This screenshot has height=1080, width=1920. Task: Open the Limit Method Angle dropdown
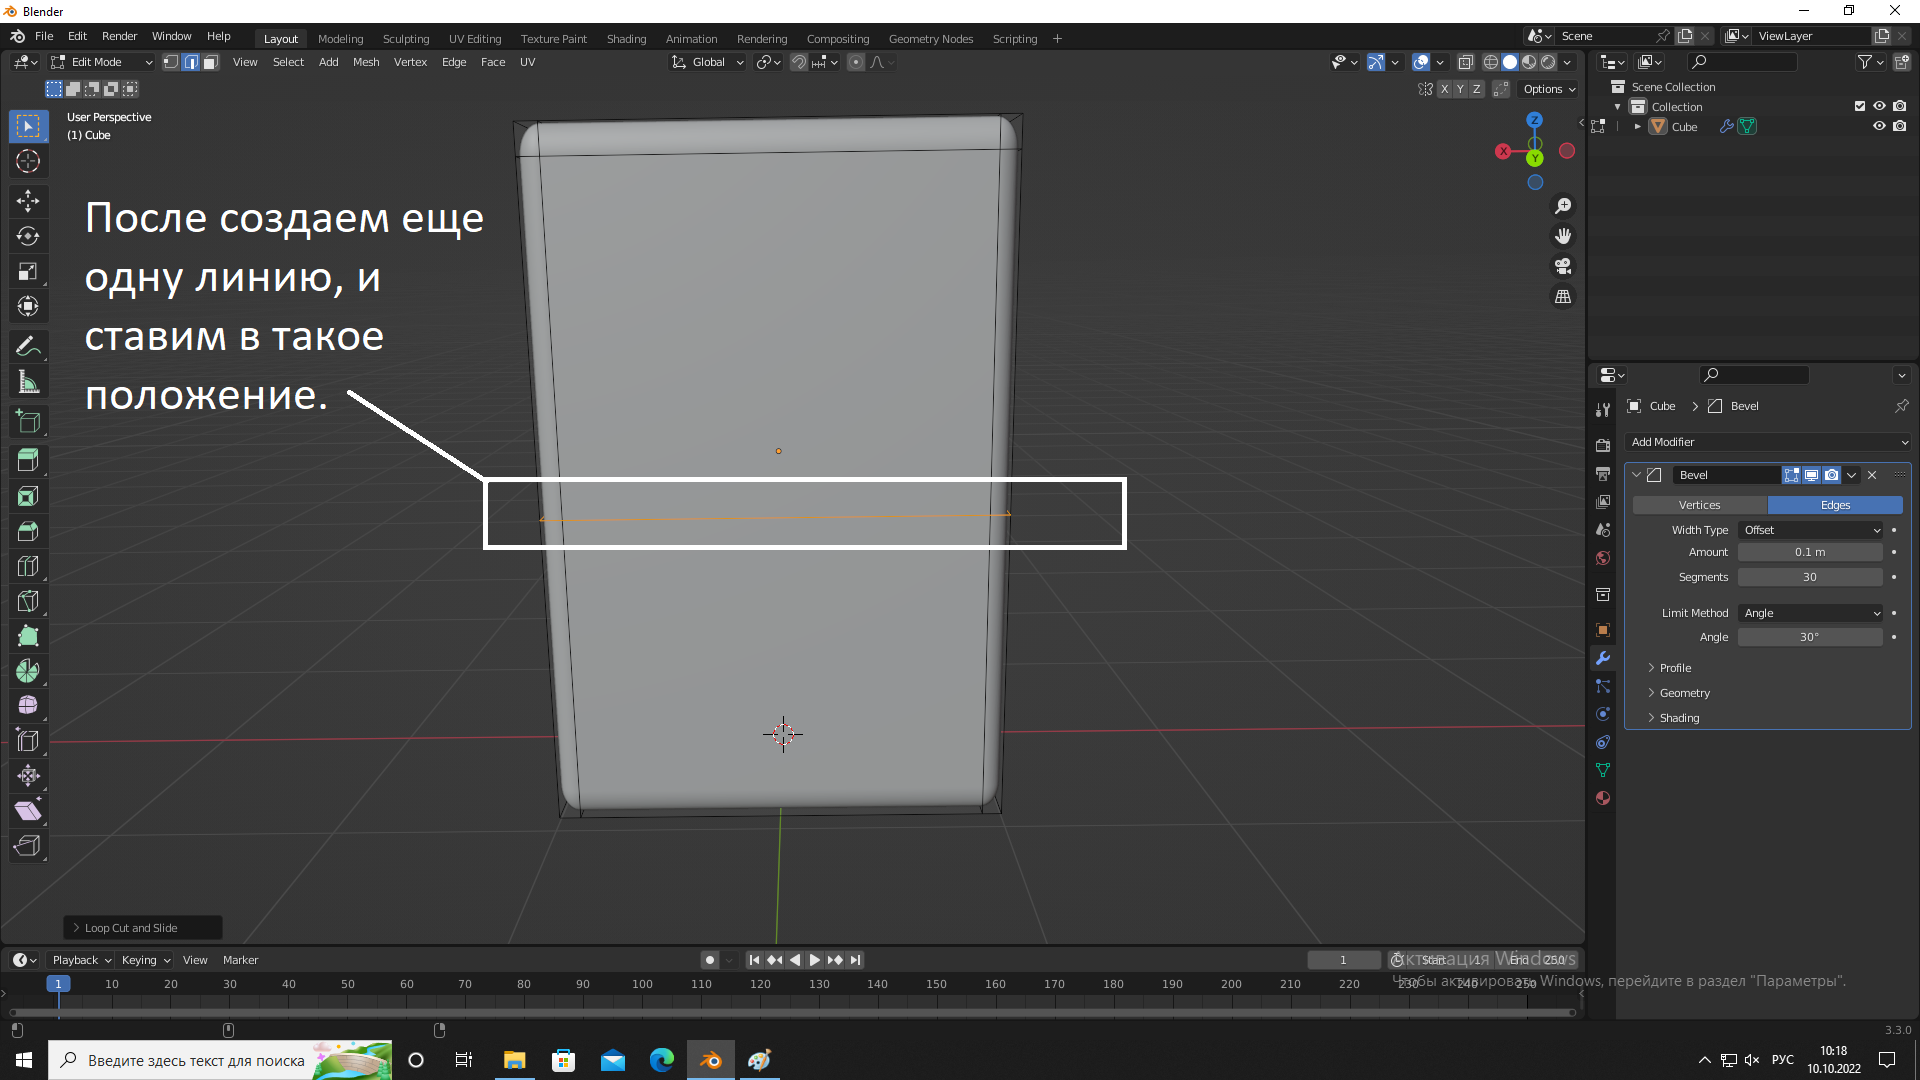pos(1811,613)
